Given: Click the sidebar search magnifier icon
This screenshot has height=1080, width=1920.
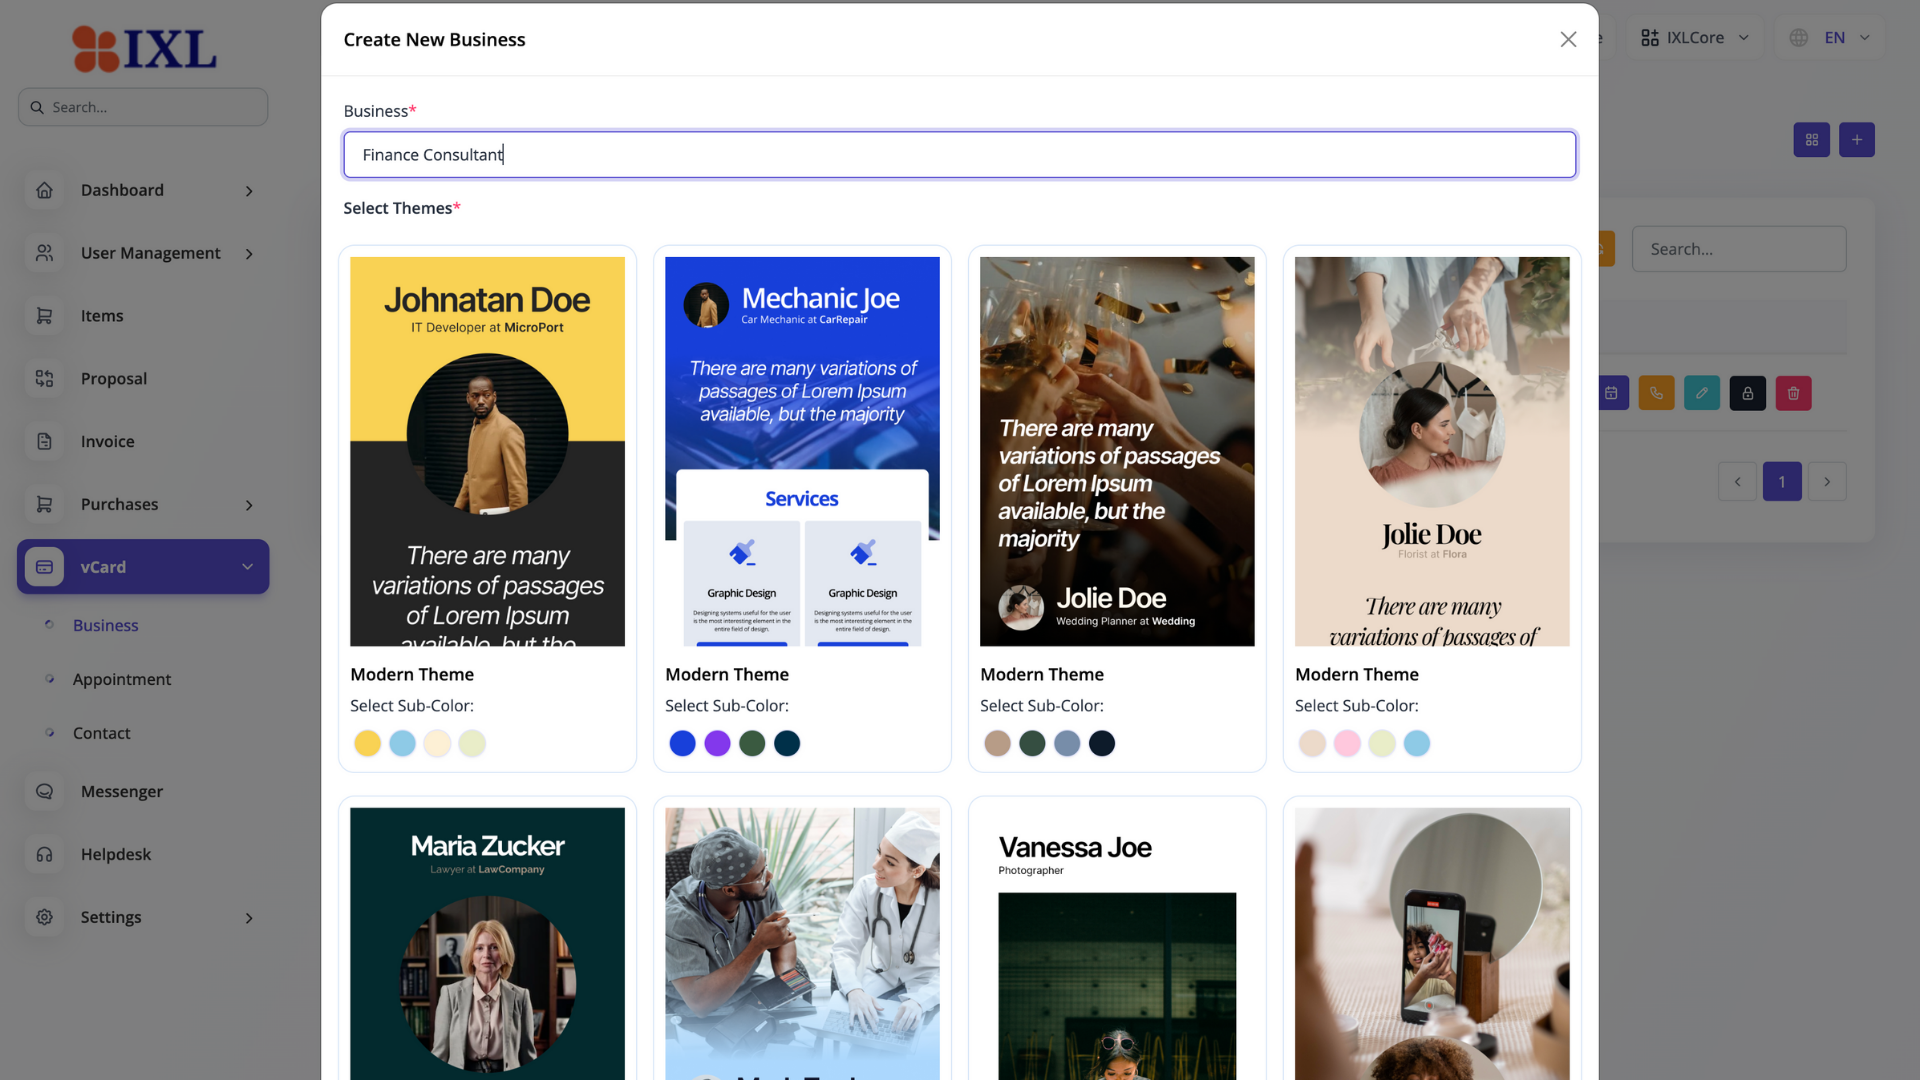Looking at the screenshot, I should point(37,107).
